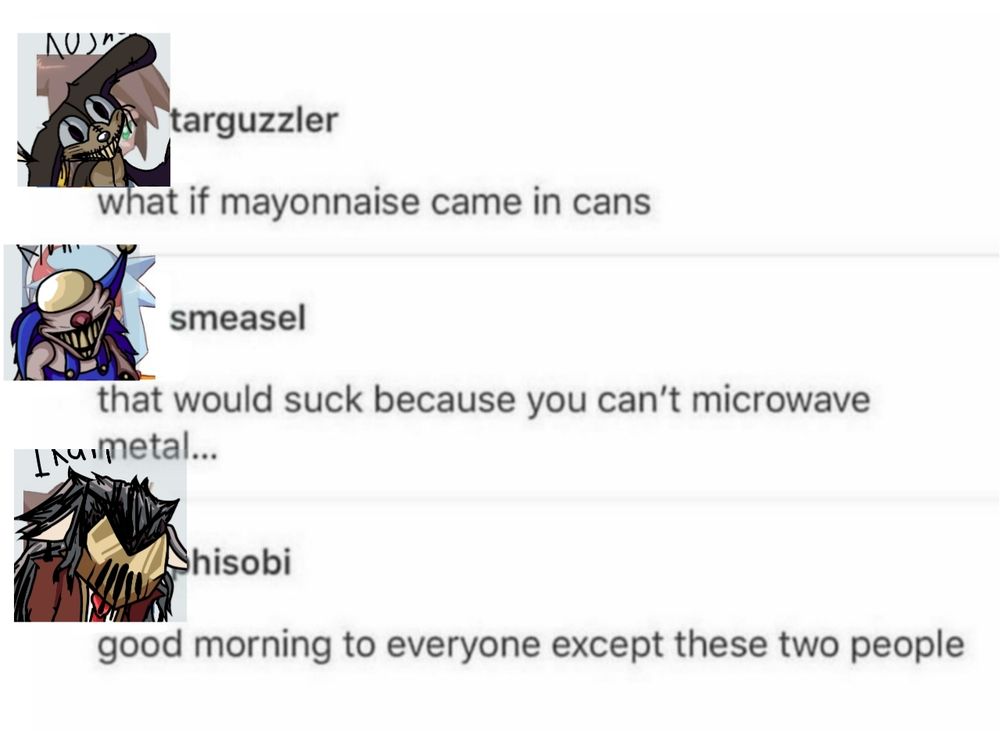The image size is (1000, 745).
Task: Click the 'metal...' continuation line
Action: (x=158, y=446)
